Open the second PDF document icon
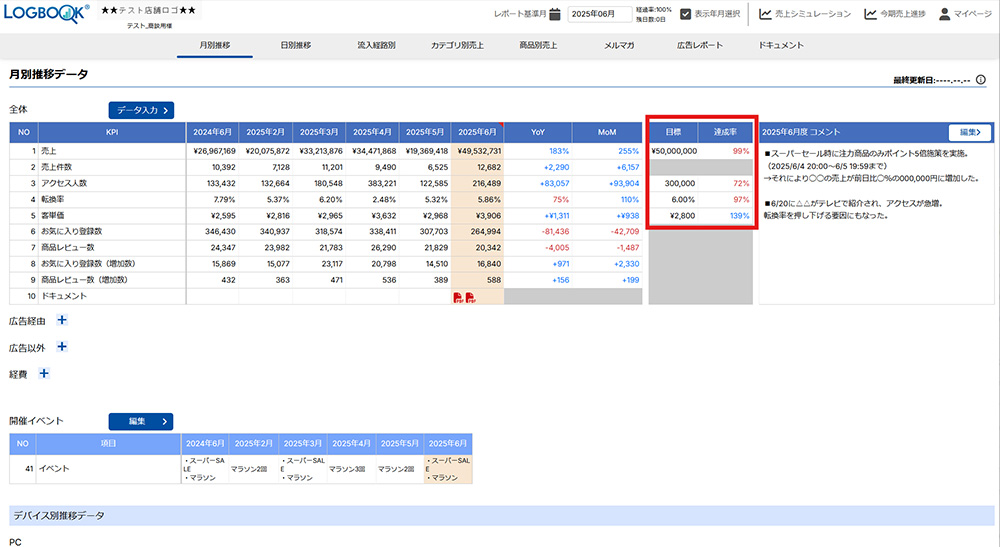The height and width of the screenshot is (547, 1000). [468, 297]
